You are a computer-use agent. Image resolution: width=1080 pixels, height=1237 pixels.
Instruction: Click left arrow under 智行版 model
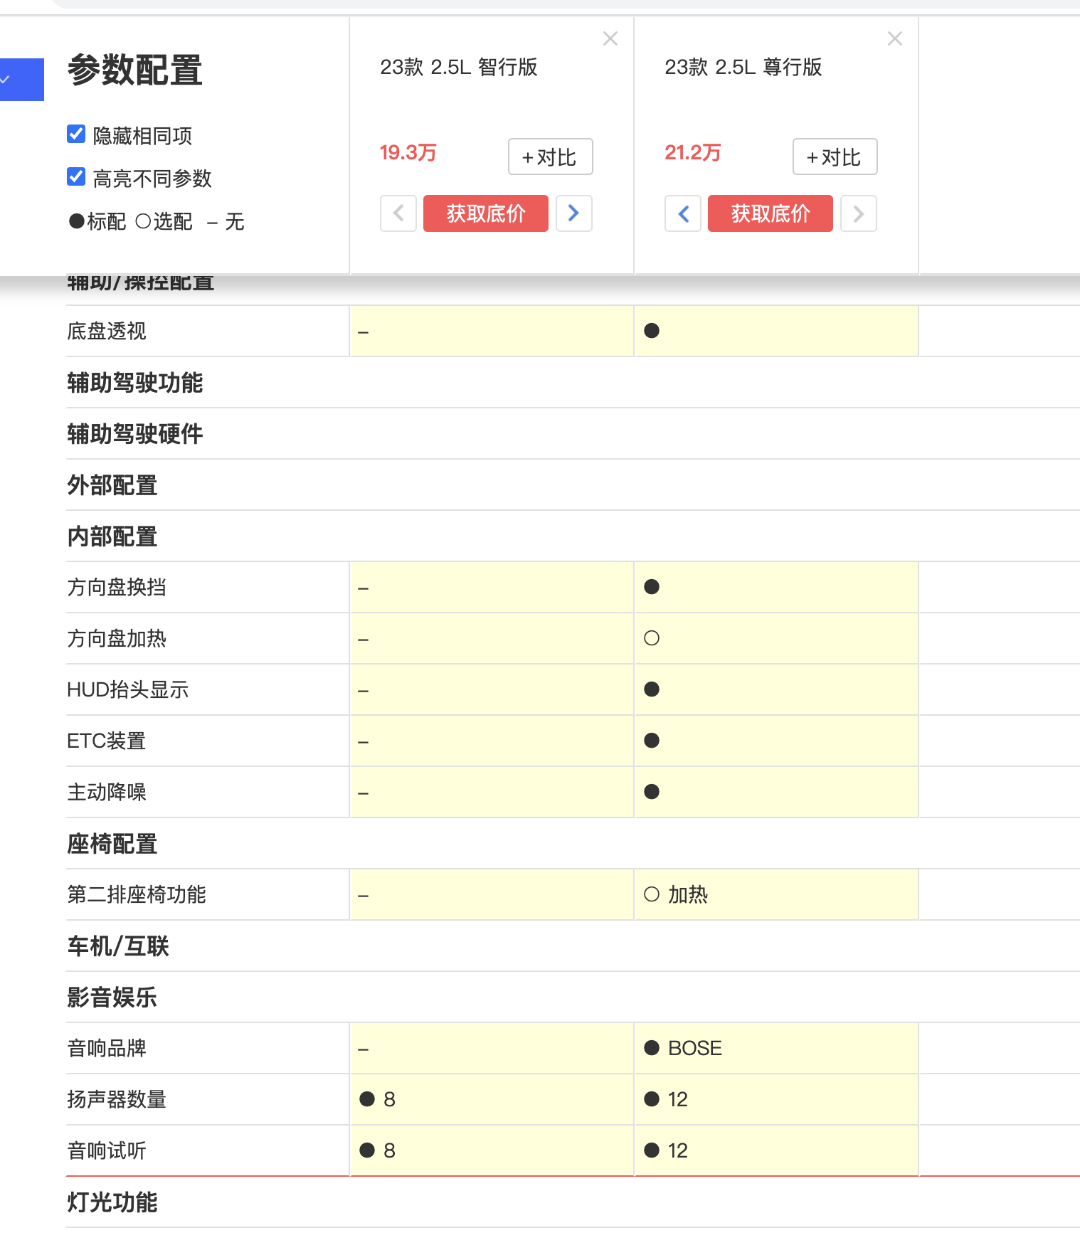(398, 214)
